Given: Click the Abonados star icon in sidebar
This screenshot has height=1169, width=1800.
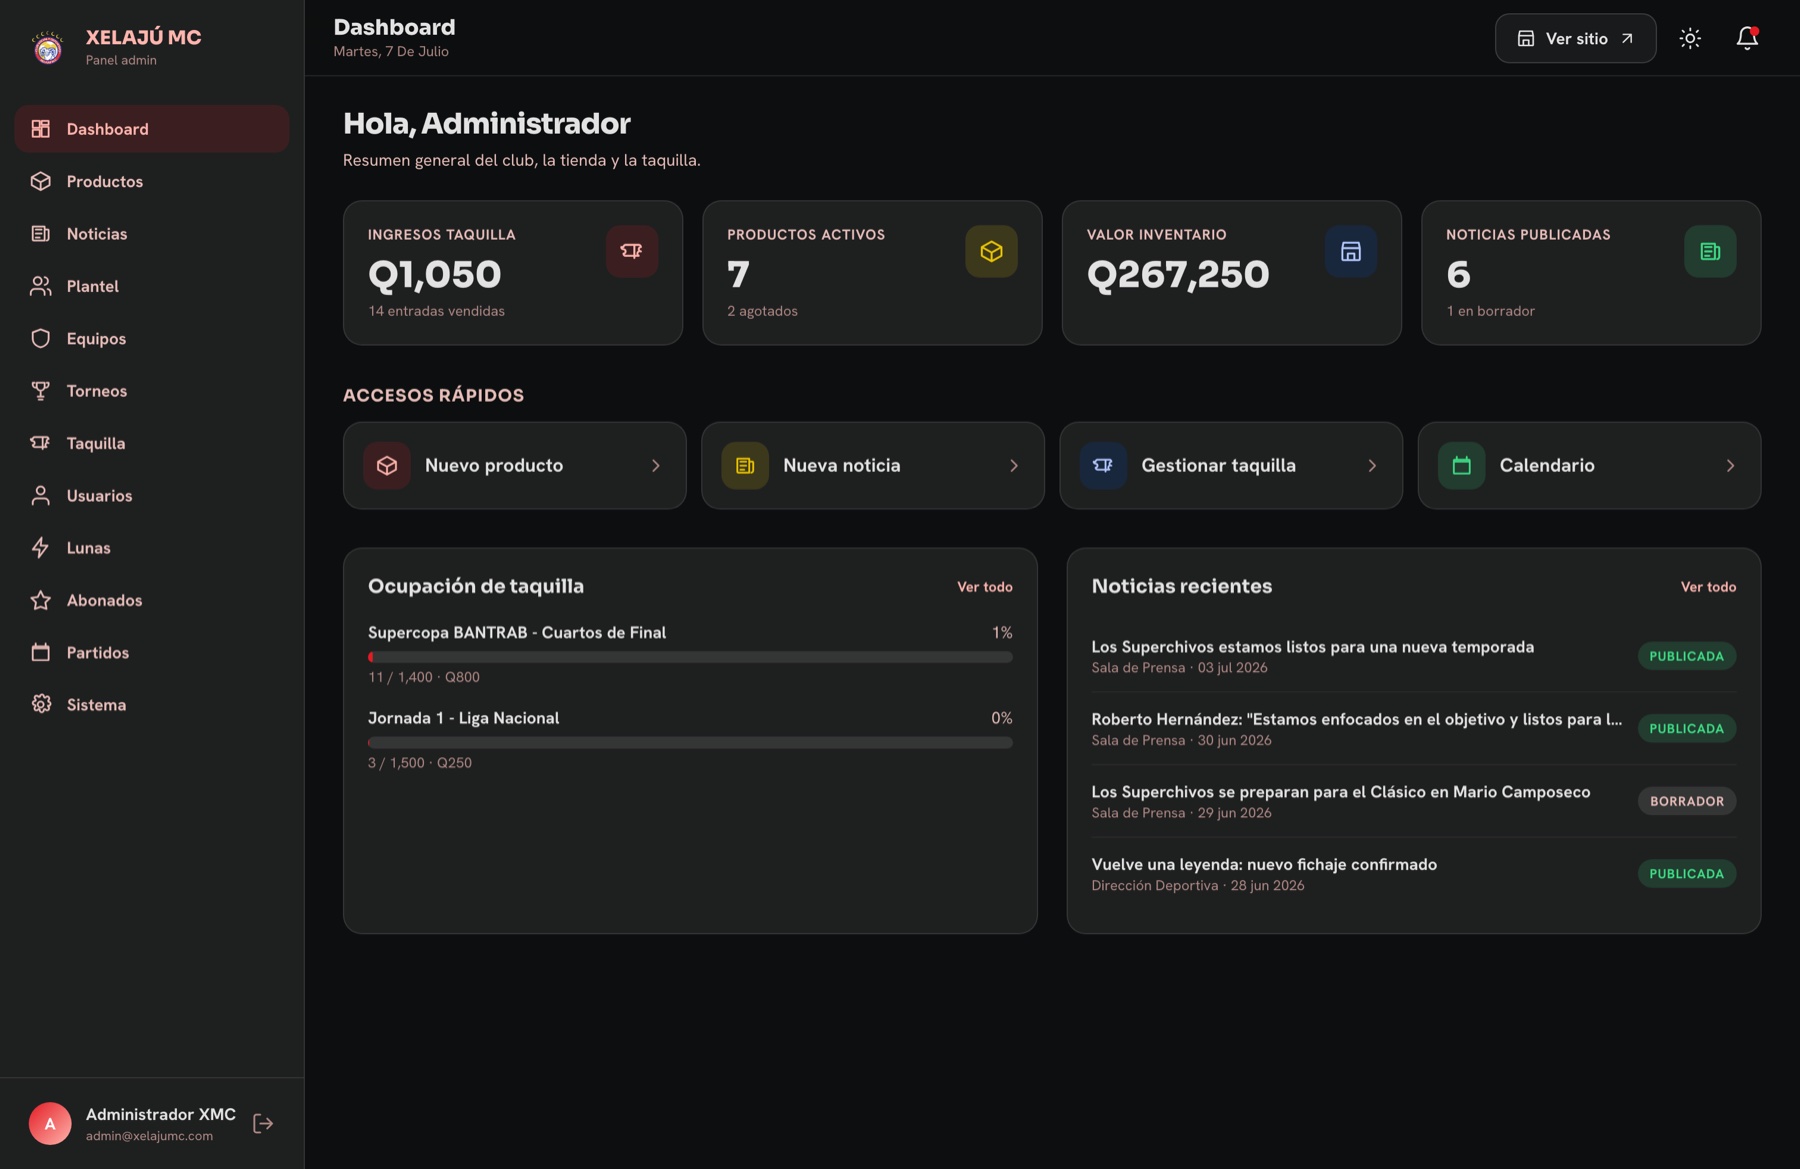Looking at the screenshot, I should tap(41, 600).
